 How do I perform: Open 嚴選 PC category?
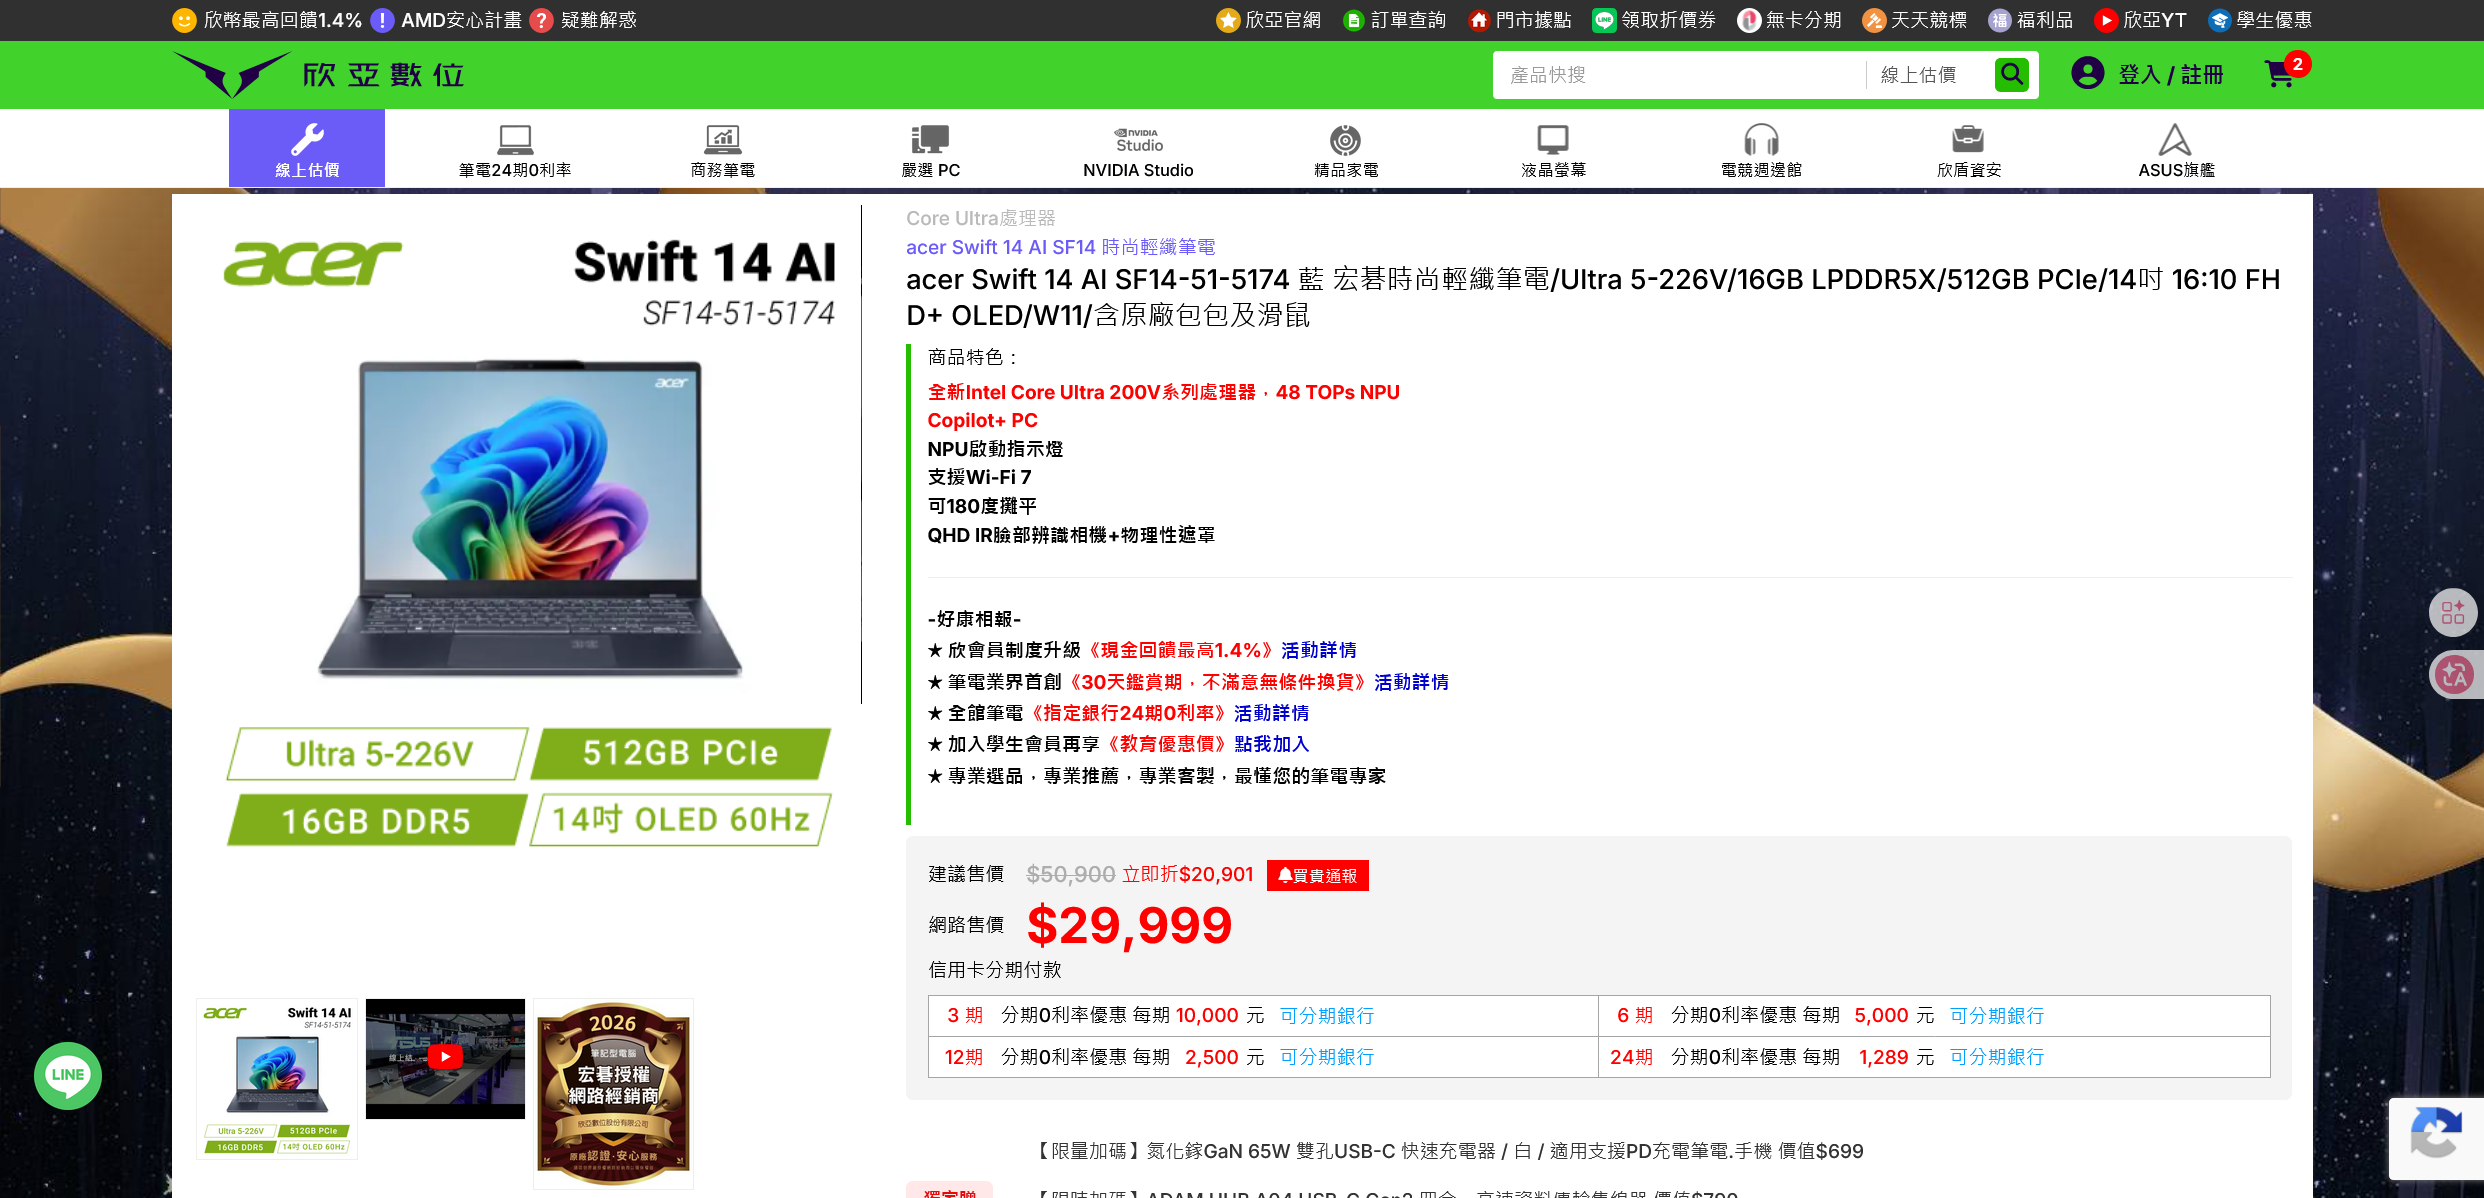tap(930, 150)
